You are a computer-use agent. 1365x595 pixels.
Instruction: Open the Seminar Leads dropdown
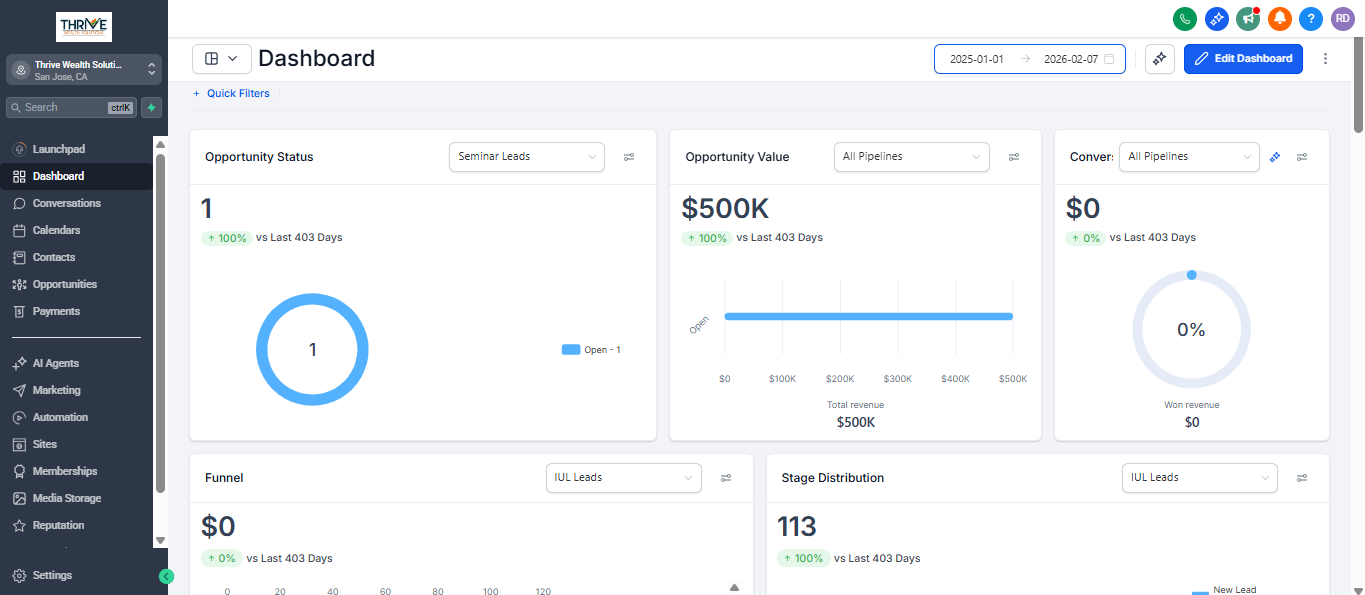[526, 157]
